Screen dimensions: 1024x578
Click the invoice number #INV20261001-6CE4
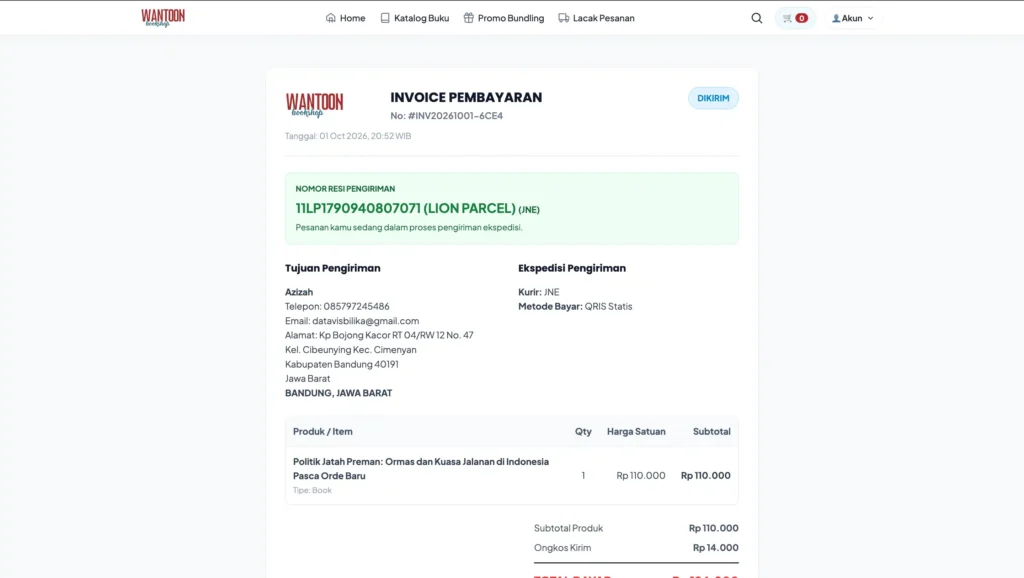[x=455, y=116]
